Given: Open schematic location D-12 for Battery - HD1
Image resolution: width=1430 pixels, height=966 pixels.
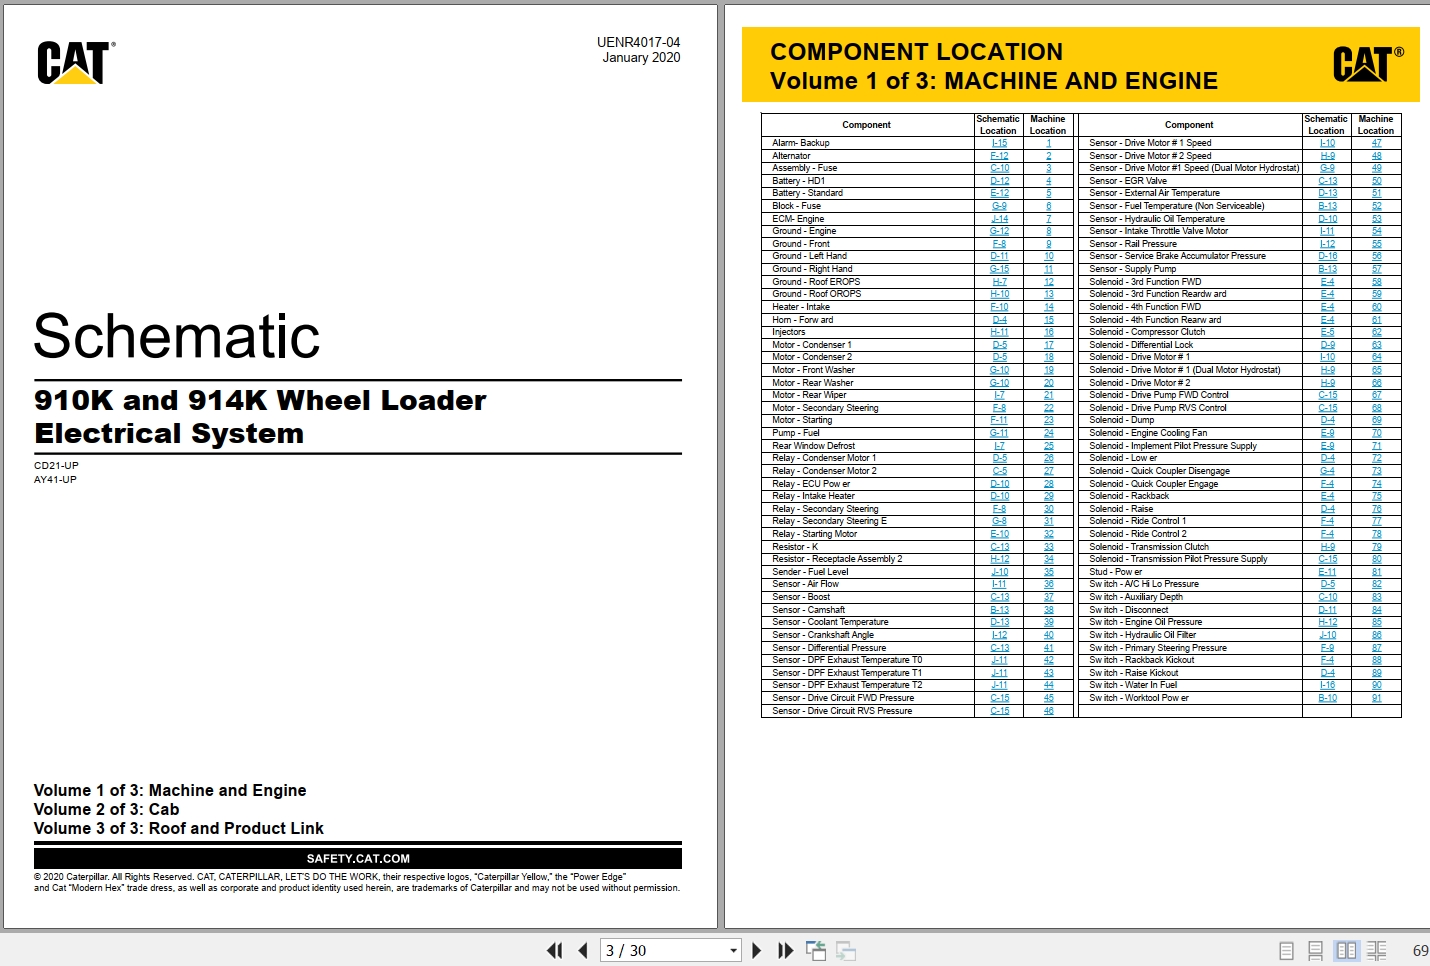Looking at the screenshot, I should tap(999, 181).
